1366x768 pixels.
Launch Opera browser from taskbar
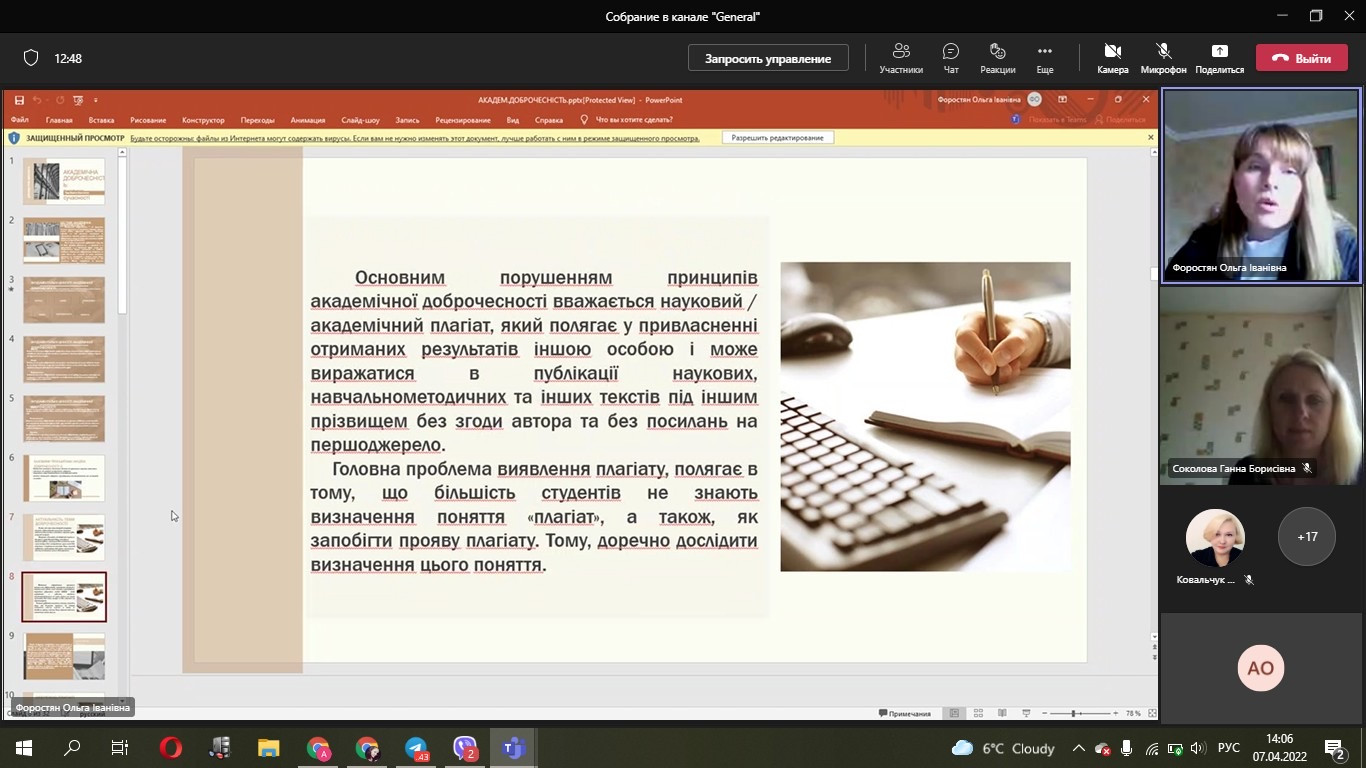click(171, 748)
